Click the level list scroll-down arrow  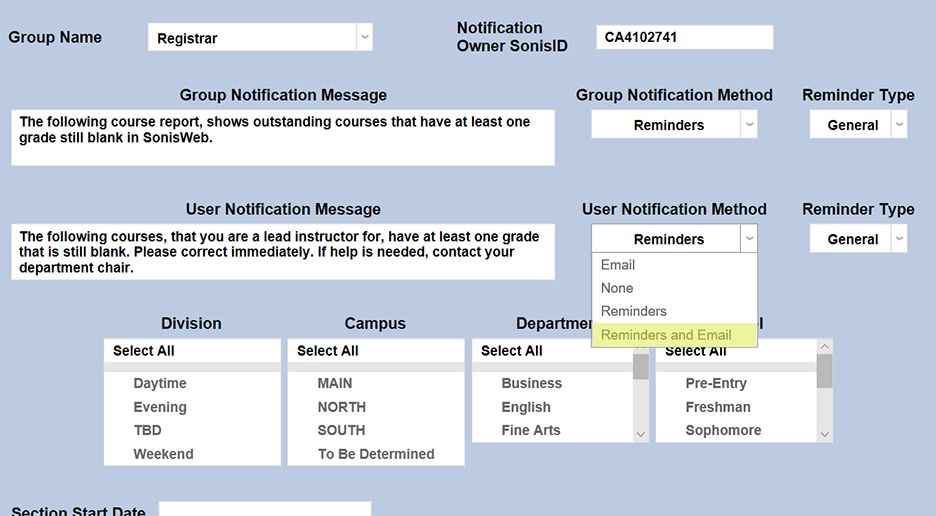click(x=824, y=435)
